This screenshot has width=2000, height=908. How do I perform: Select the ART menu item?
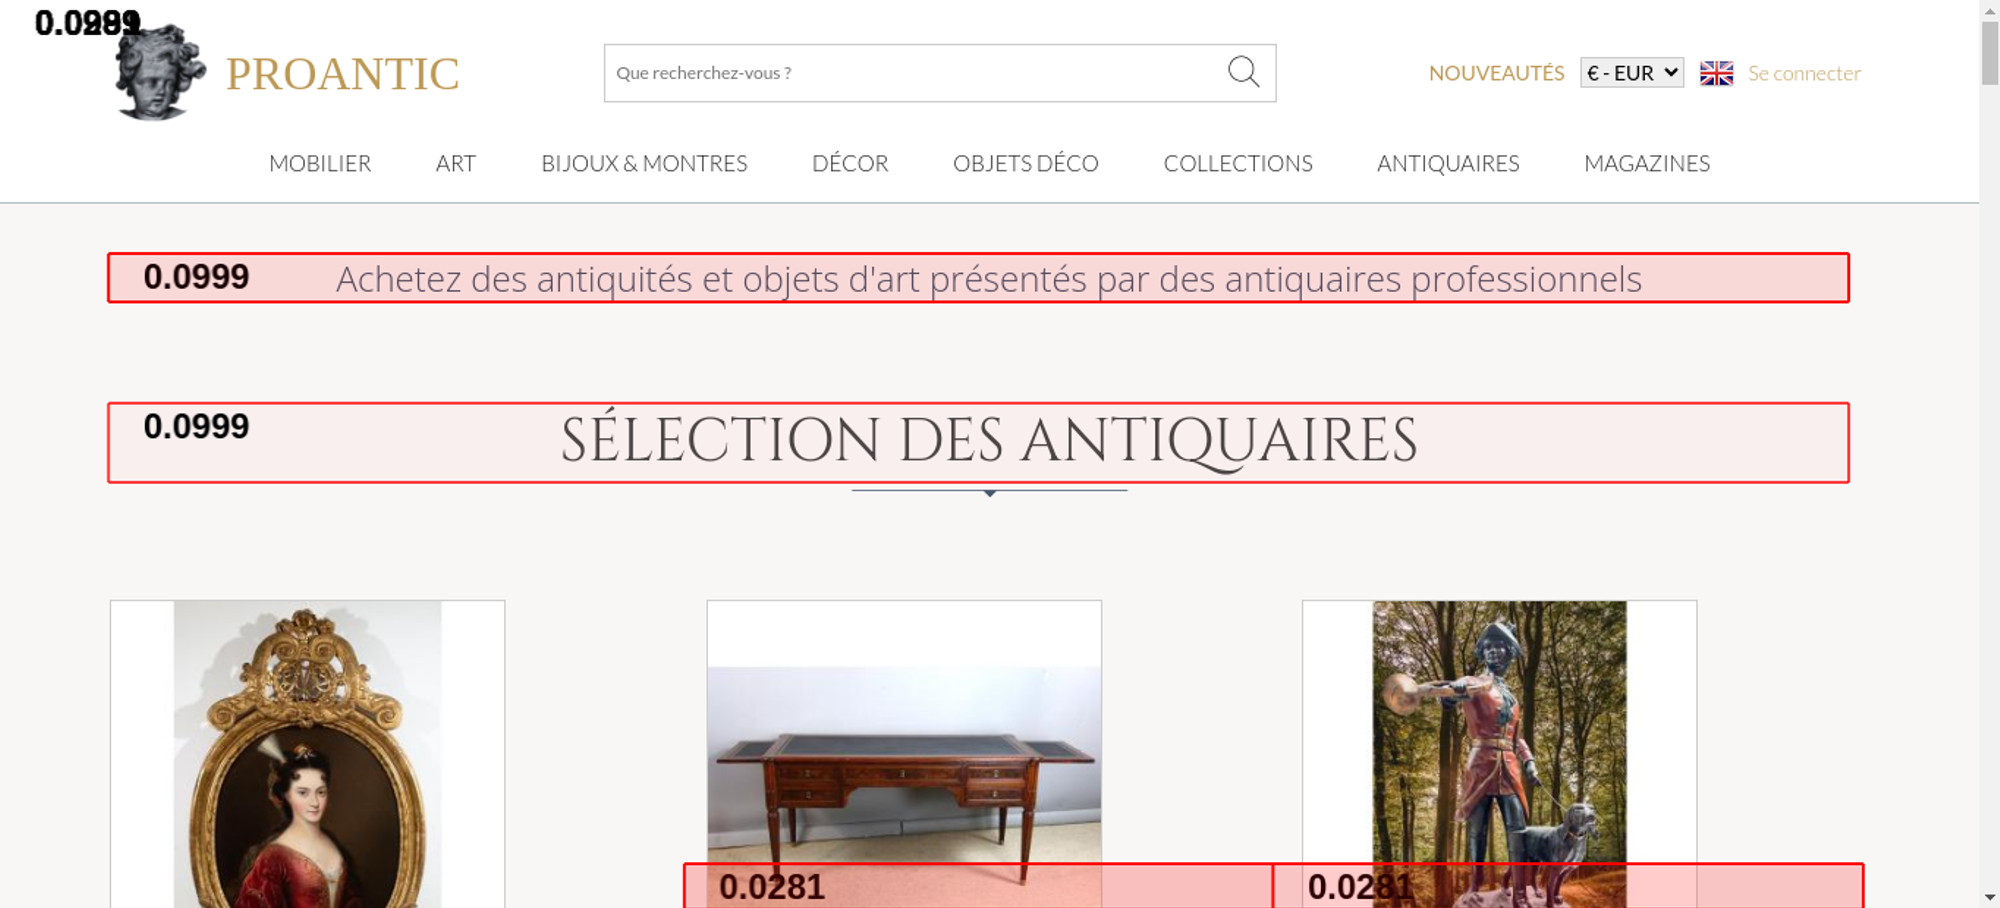click(455, 163)
